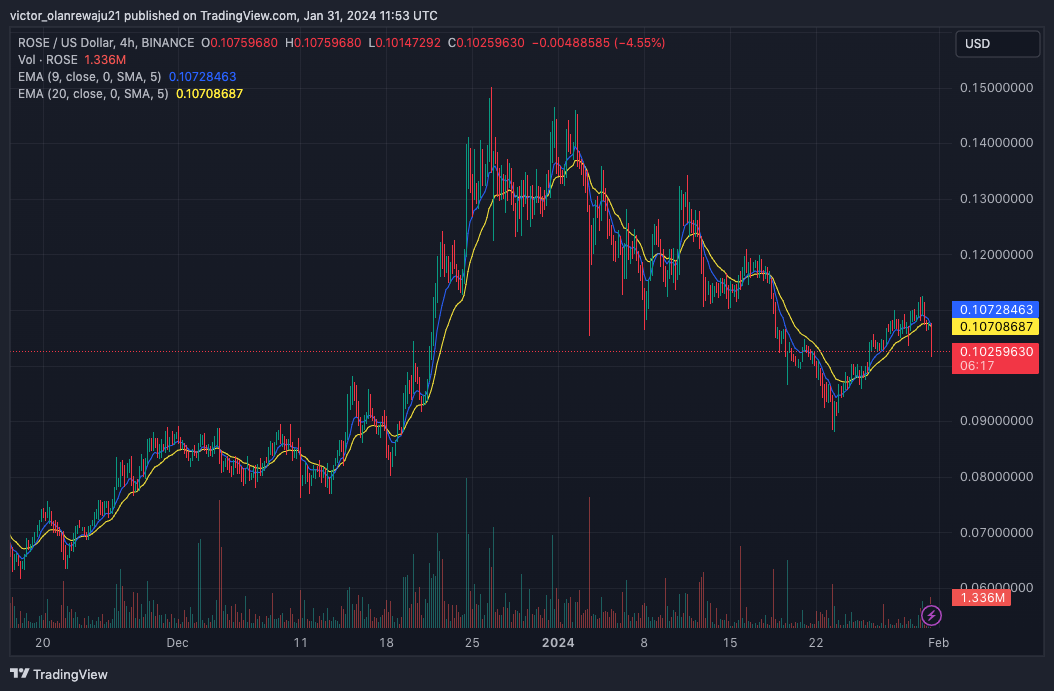Viewport: 1054px width, 691px height.
Task: Click the red 0.10259630 current price label
Action: click(996, 358)
